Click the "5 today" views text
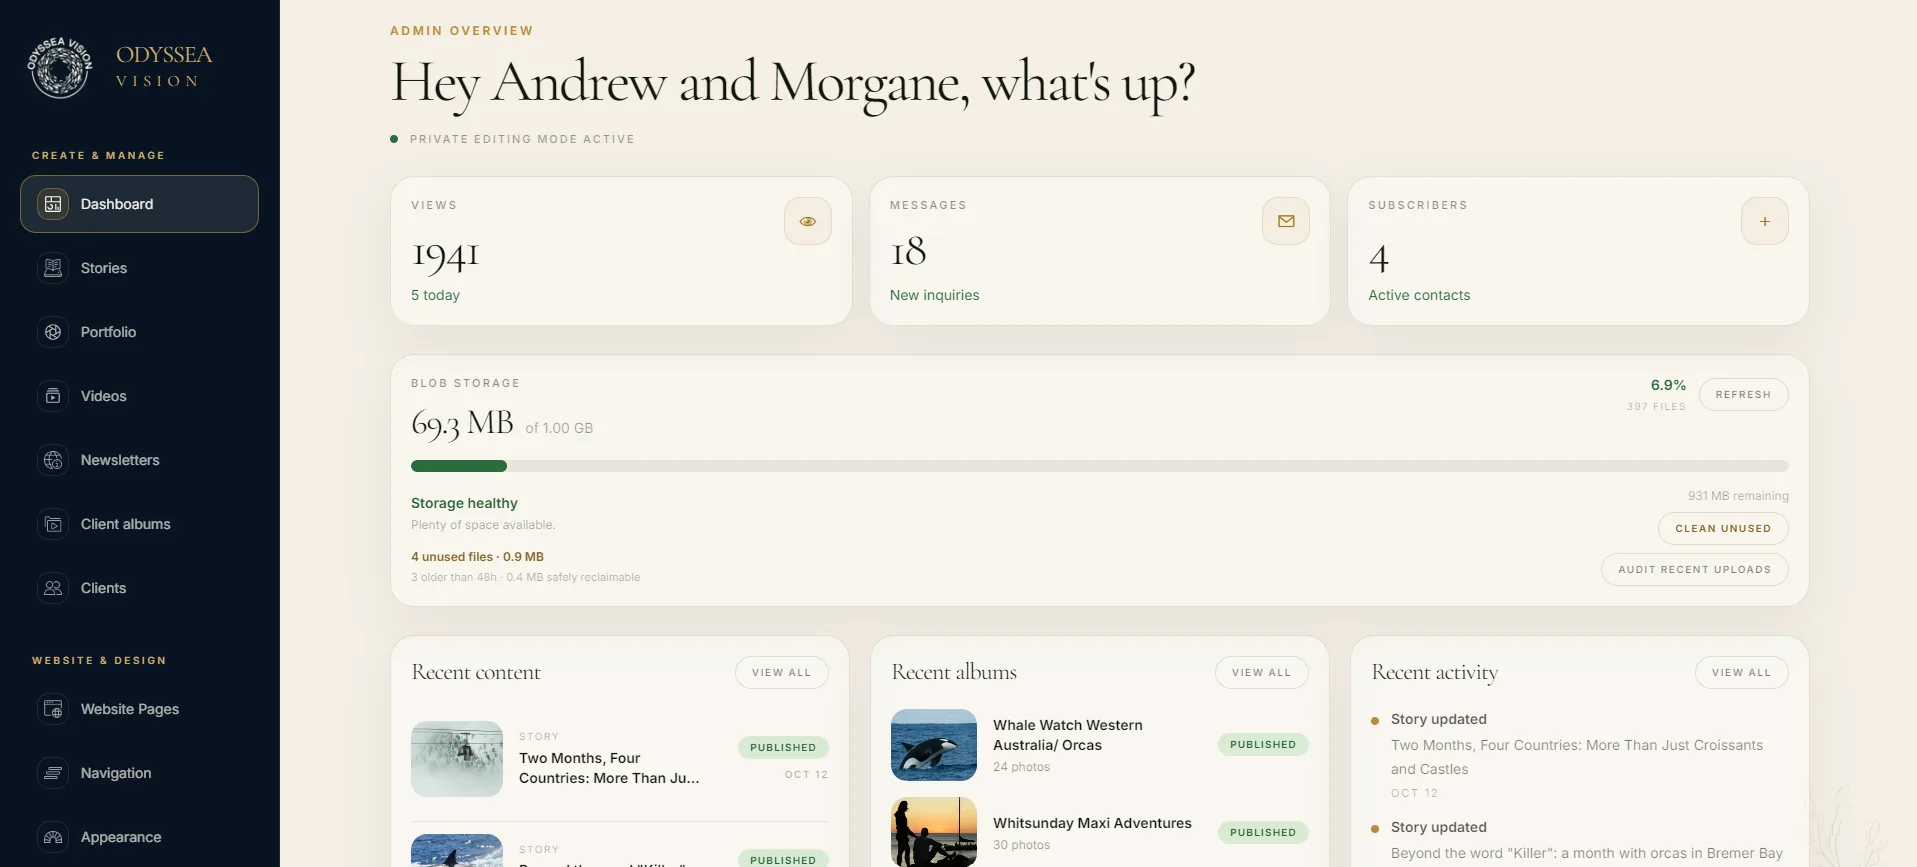This screenshot has height=867, width=1917. pos(435,295)
